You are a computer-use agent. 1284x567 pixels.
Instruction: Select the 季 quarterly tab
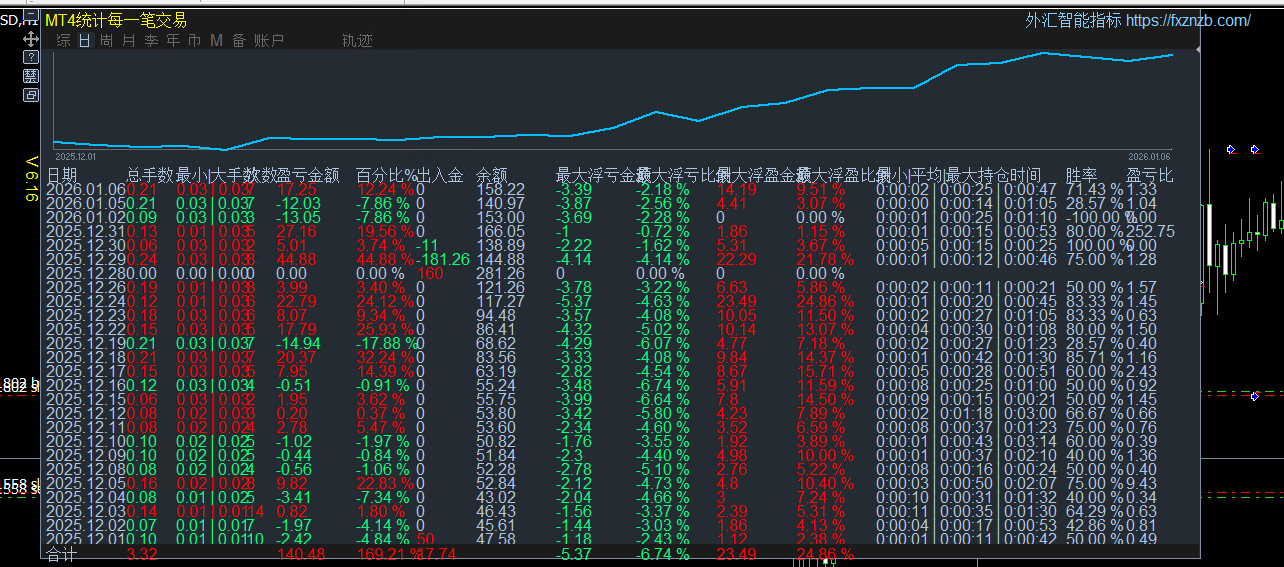(151, 41)
